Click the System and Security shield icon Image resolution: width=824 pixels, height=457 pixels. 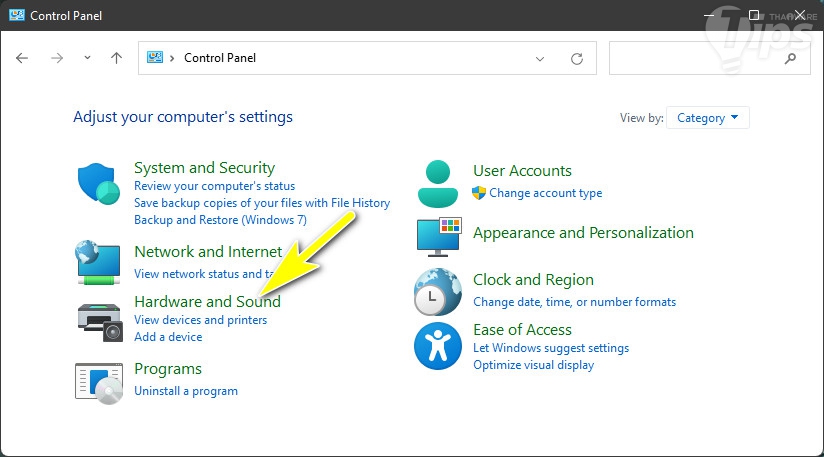pyautogui.click(x=98, y=184)
